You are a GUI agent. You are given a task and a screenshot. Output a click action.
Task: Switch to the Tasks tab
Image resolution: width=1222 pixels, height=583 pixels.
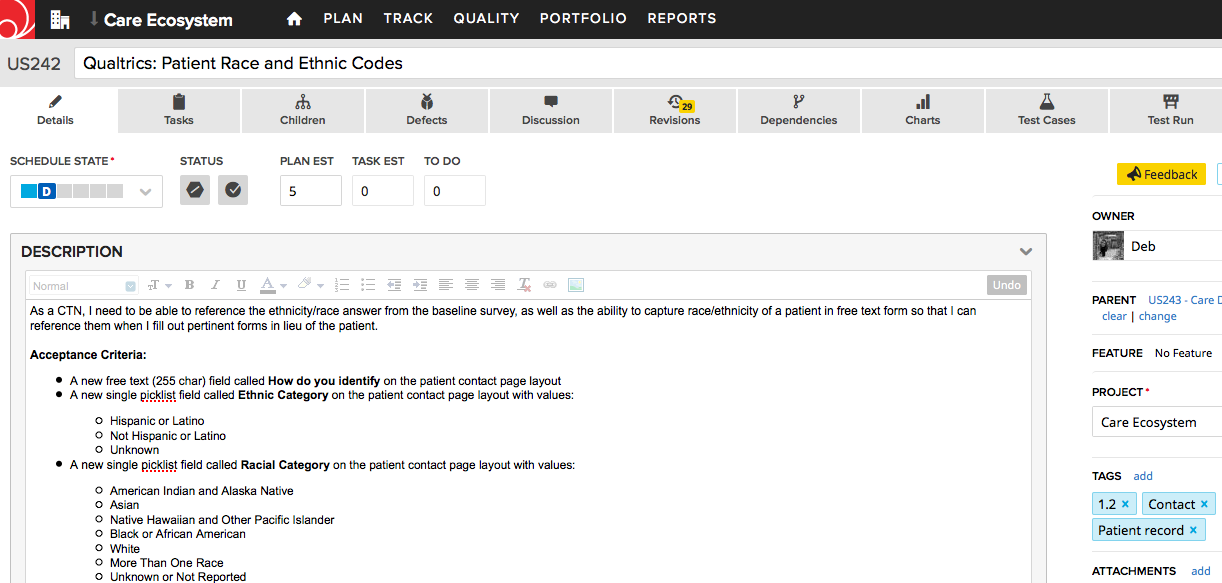pos(179,111)
